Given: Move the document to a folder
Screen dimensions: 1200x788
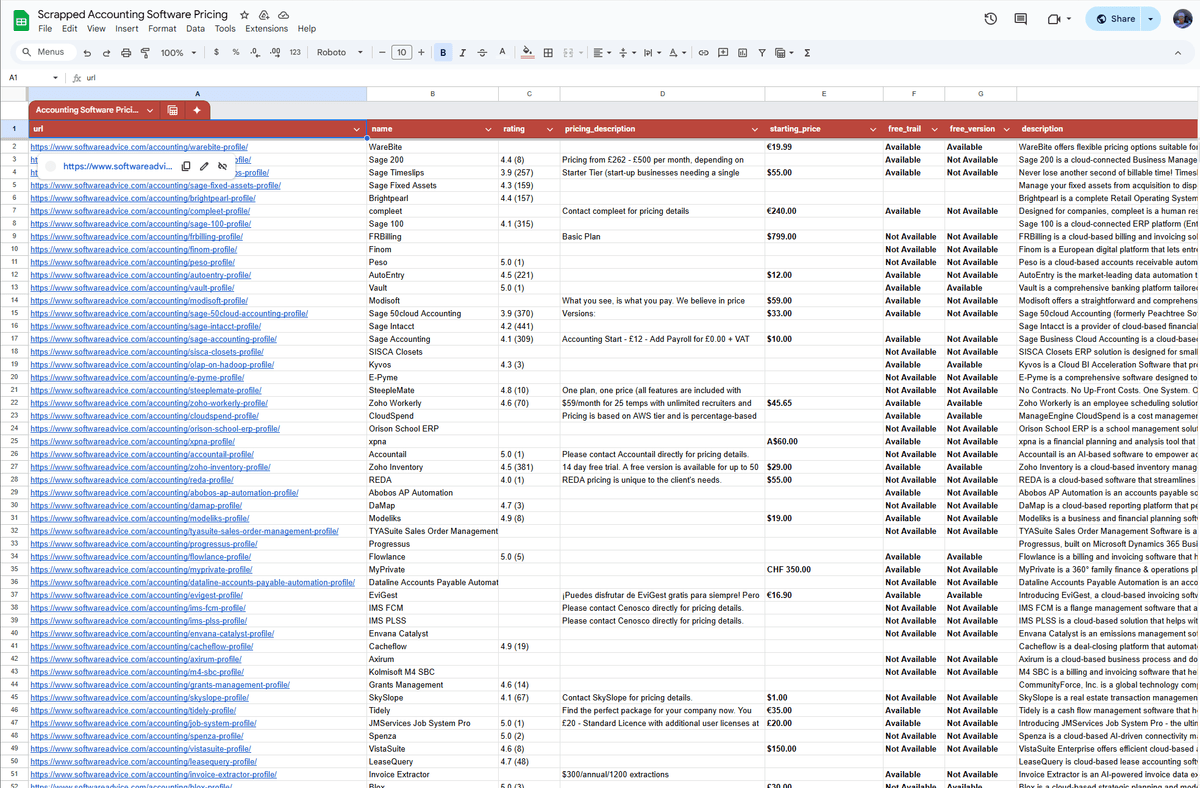Looking at the screenshot, I should coord(264,16).
